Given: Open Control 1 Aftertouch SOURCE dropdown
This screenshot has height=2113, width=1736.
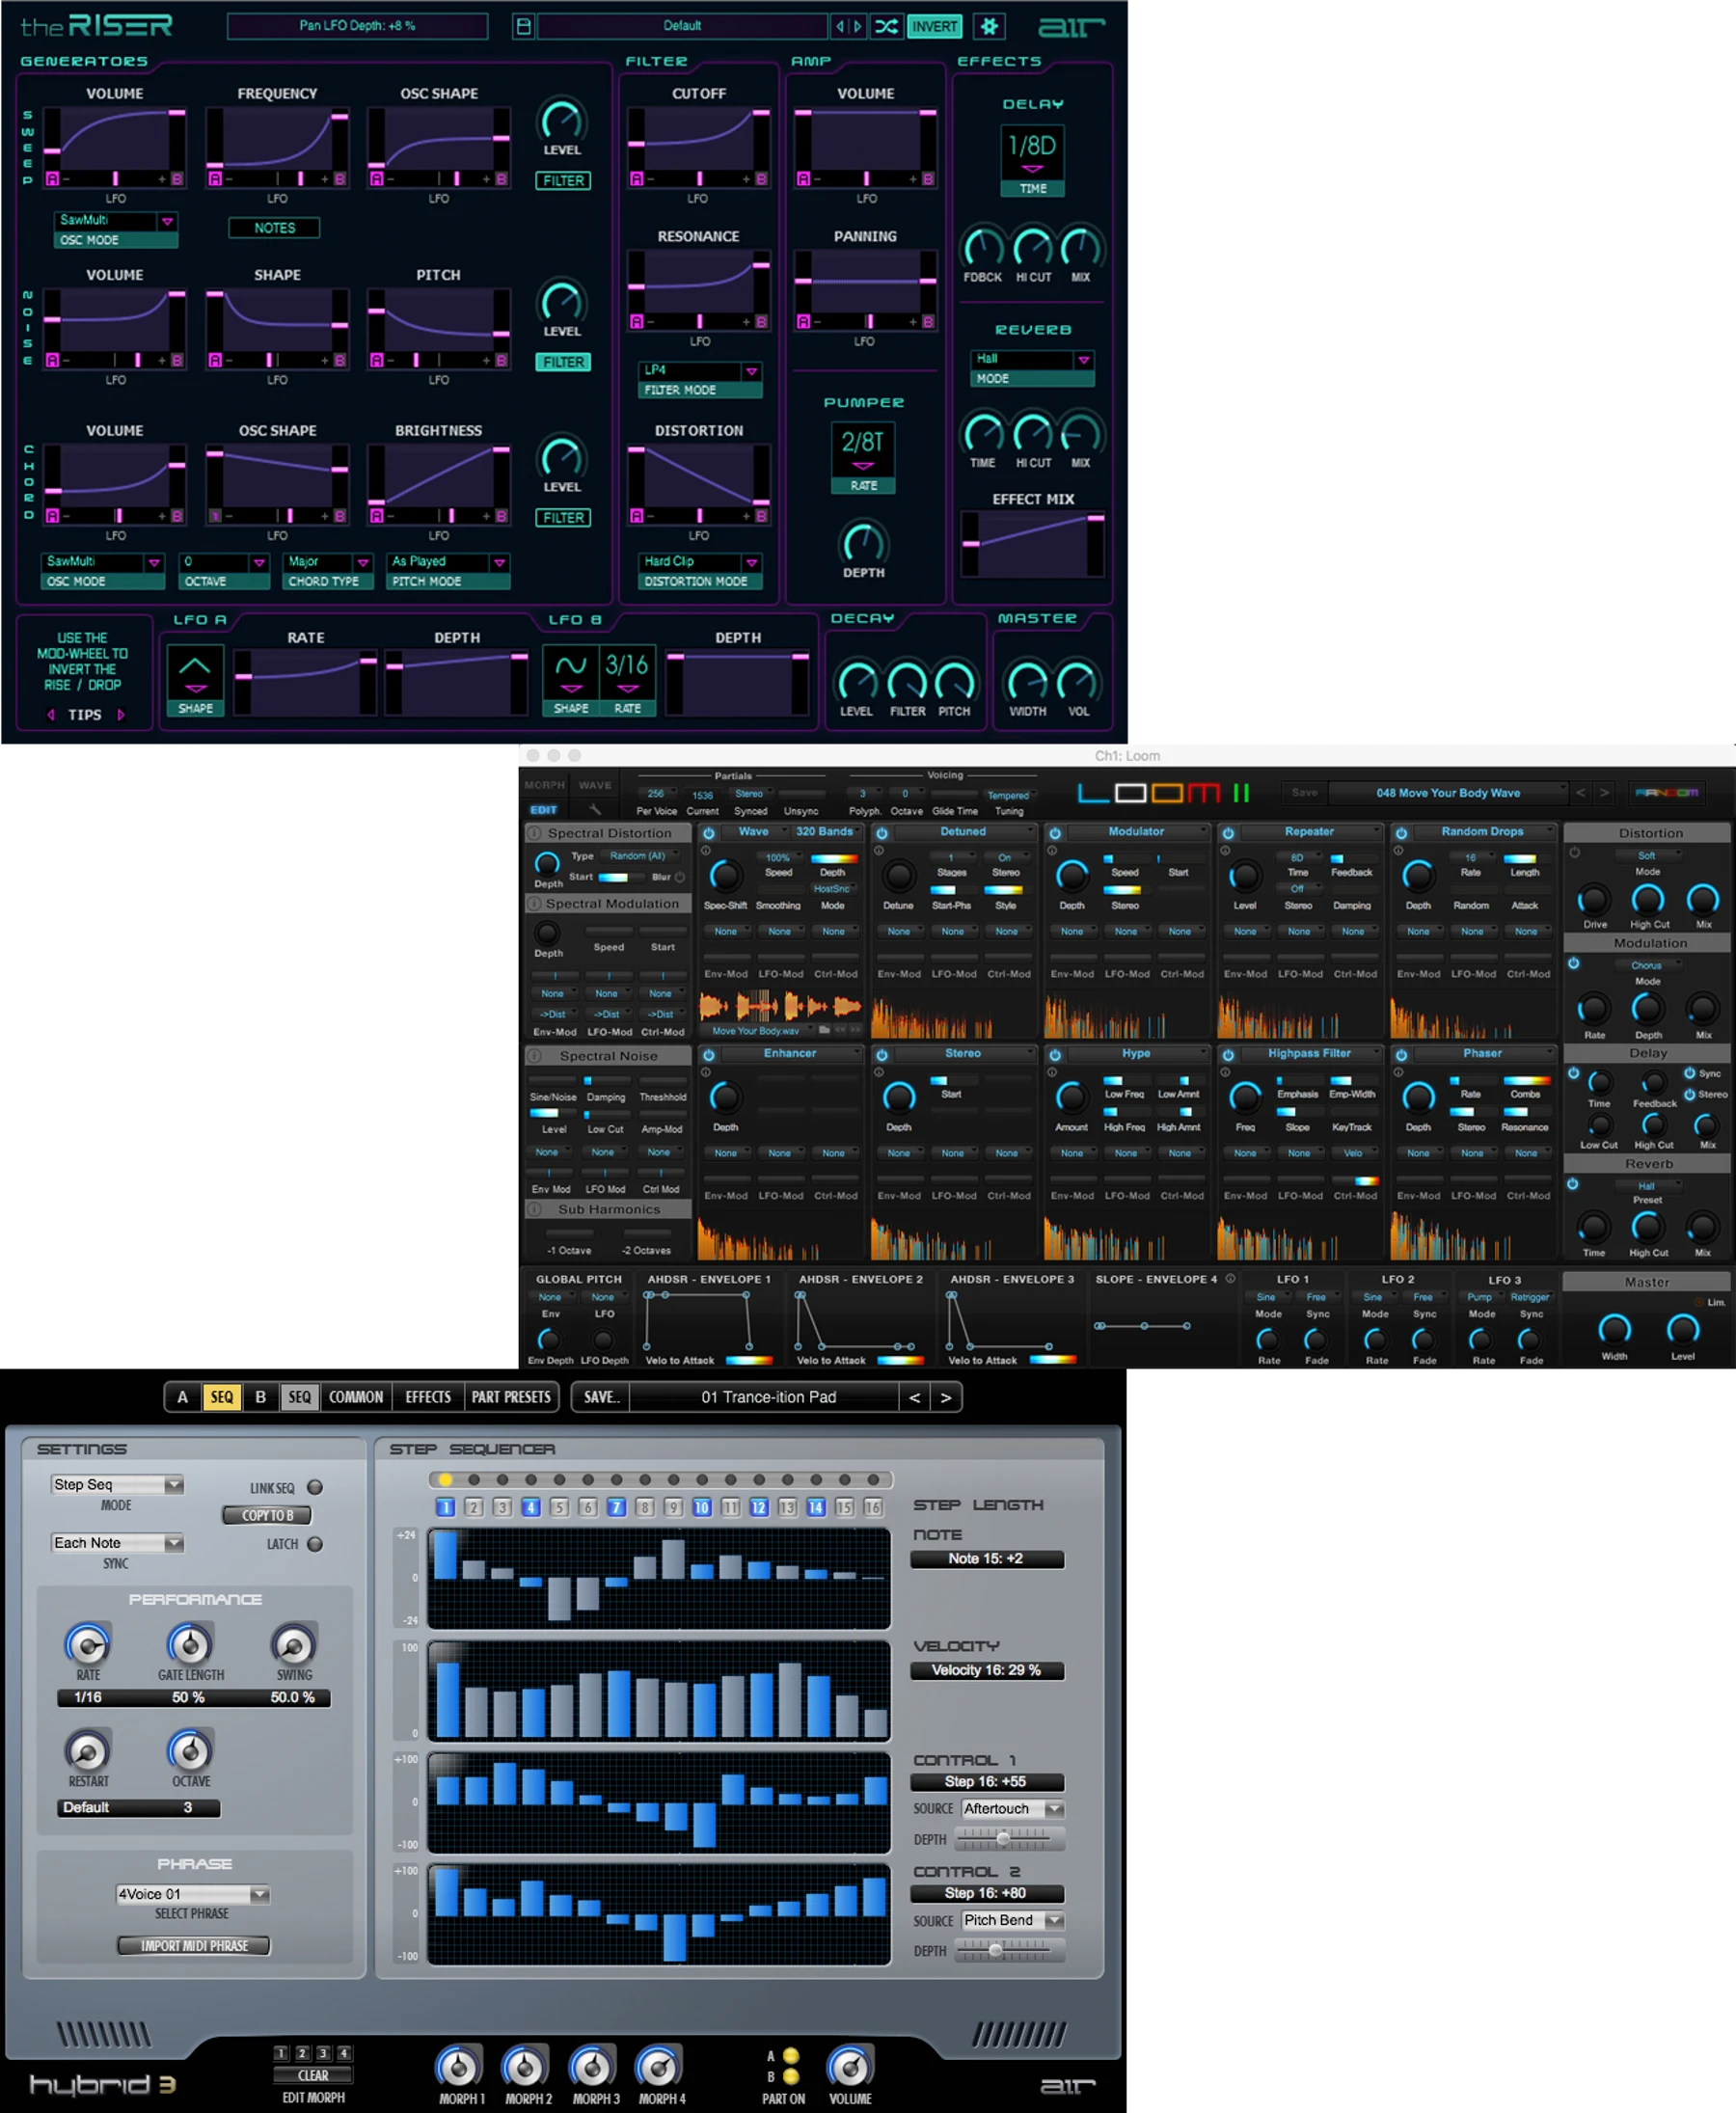Looking at the screenshot, I should click(1012, 1808).
